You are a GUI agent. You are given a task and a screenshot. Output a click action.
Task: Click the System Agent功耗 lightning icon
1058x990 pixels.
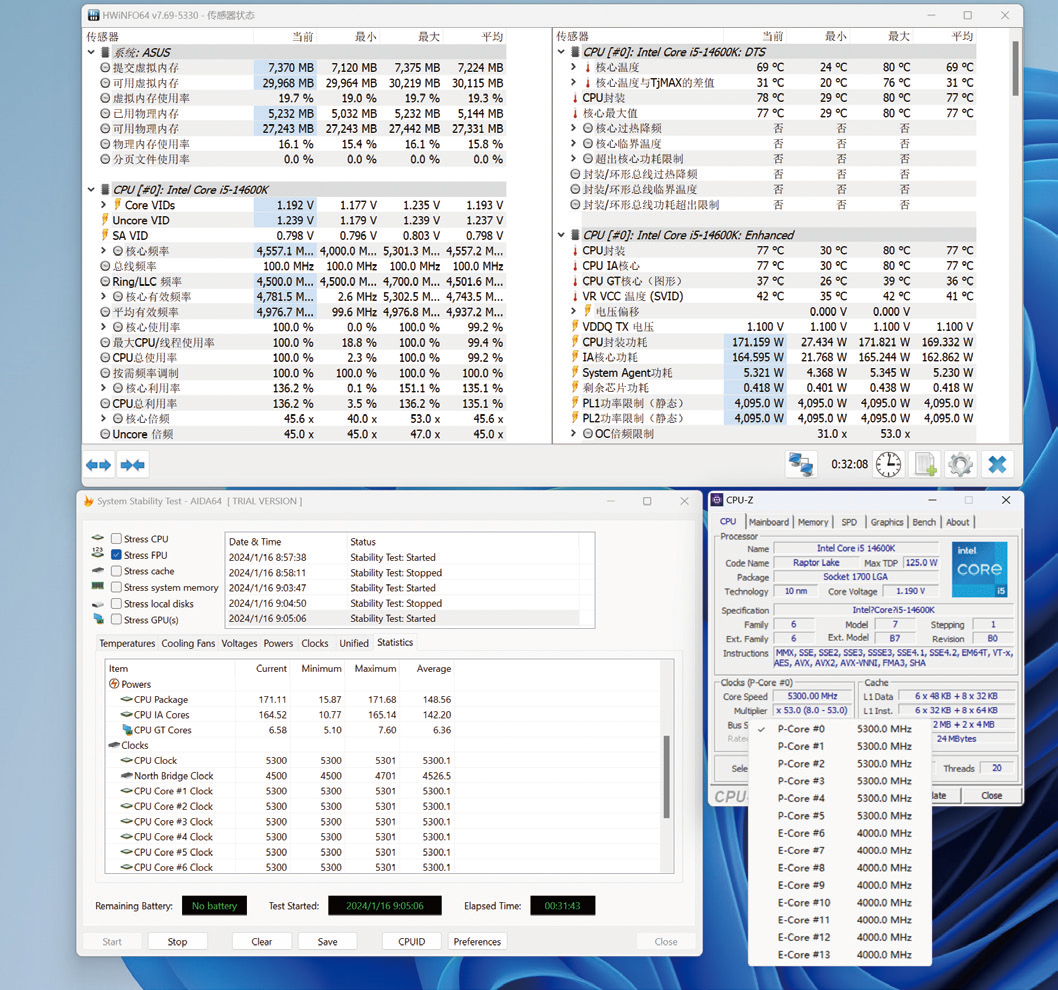click(x=576, y=373)
